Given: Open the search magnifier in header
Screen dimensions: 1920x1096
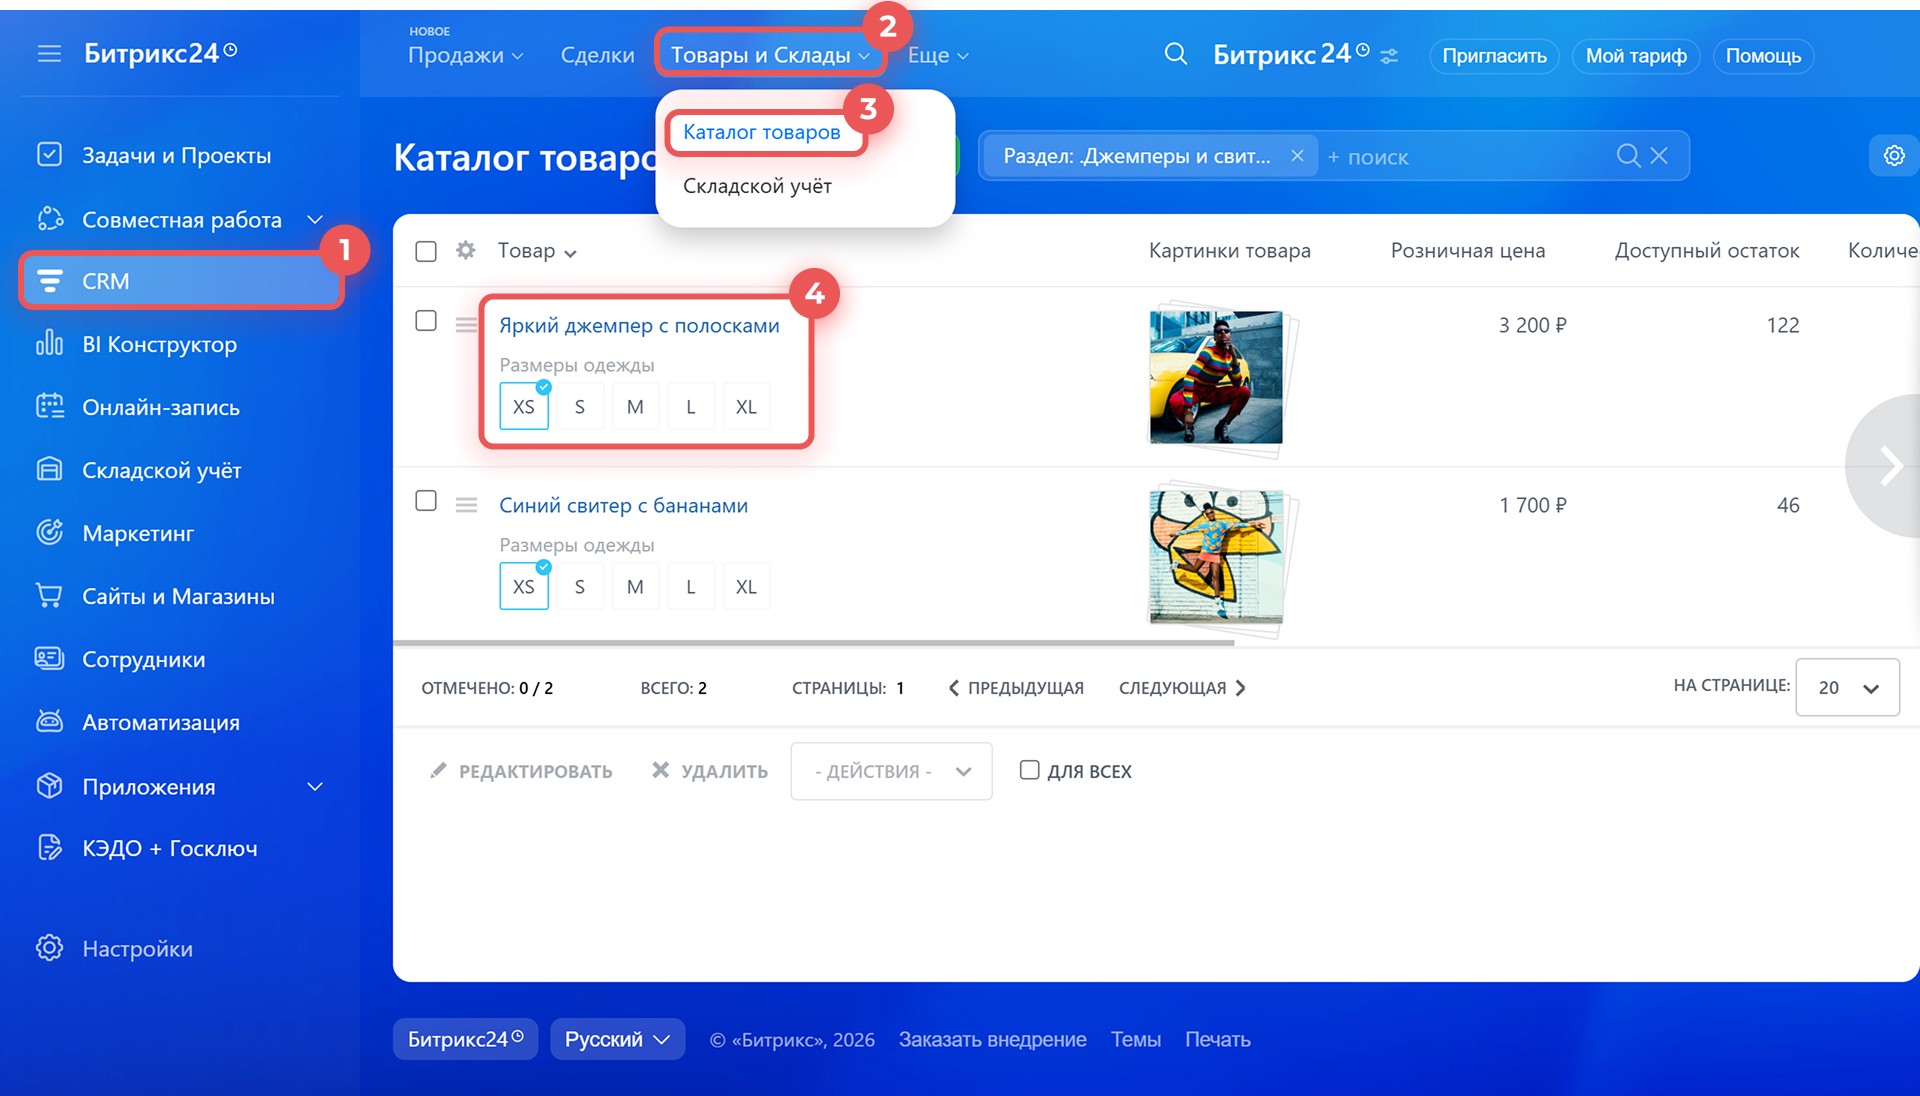Looking at the screenshot, I should (1176, 54).
